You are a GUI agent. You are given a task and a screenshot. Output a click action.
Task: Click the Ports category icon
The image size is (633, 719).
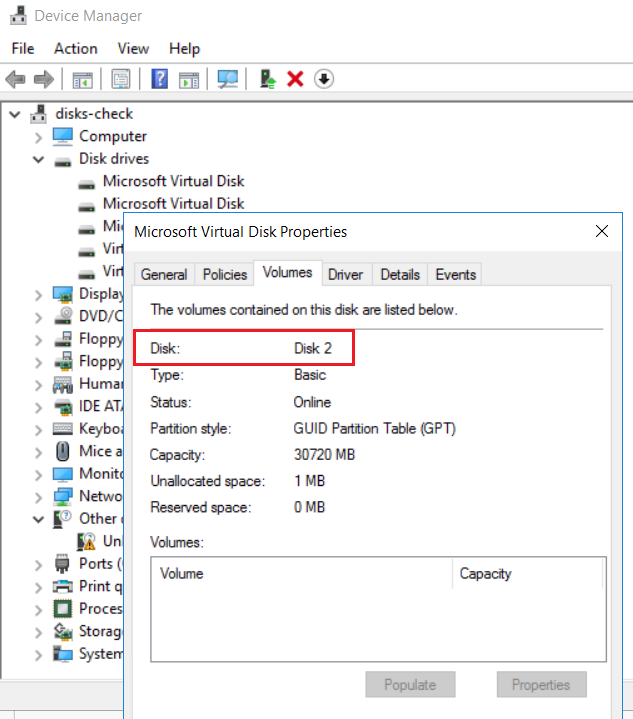coord(62,564)
